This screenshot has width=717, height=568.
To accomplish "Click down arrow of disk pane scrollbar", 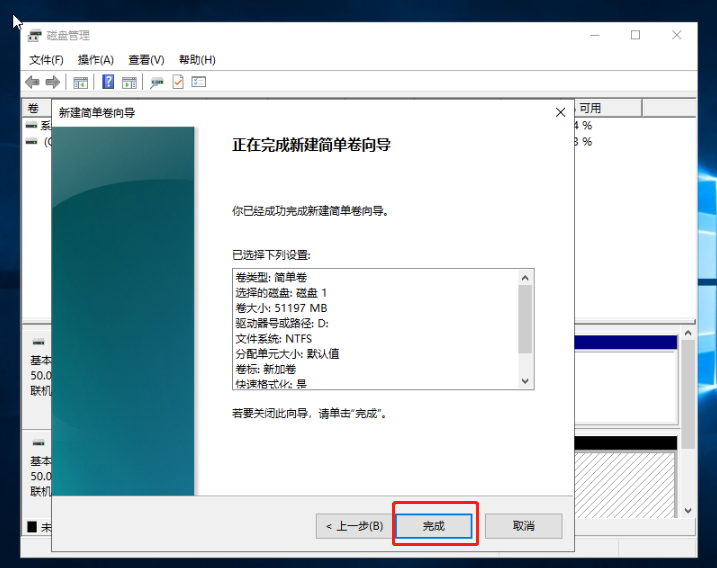I will pyautogui.click(x=688, y=510).
